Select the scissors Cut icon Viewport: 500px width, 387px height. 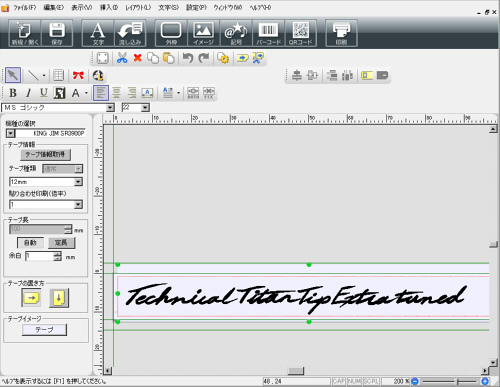(x=122, y=58)
